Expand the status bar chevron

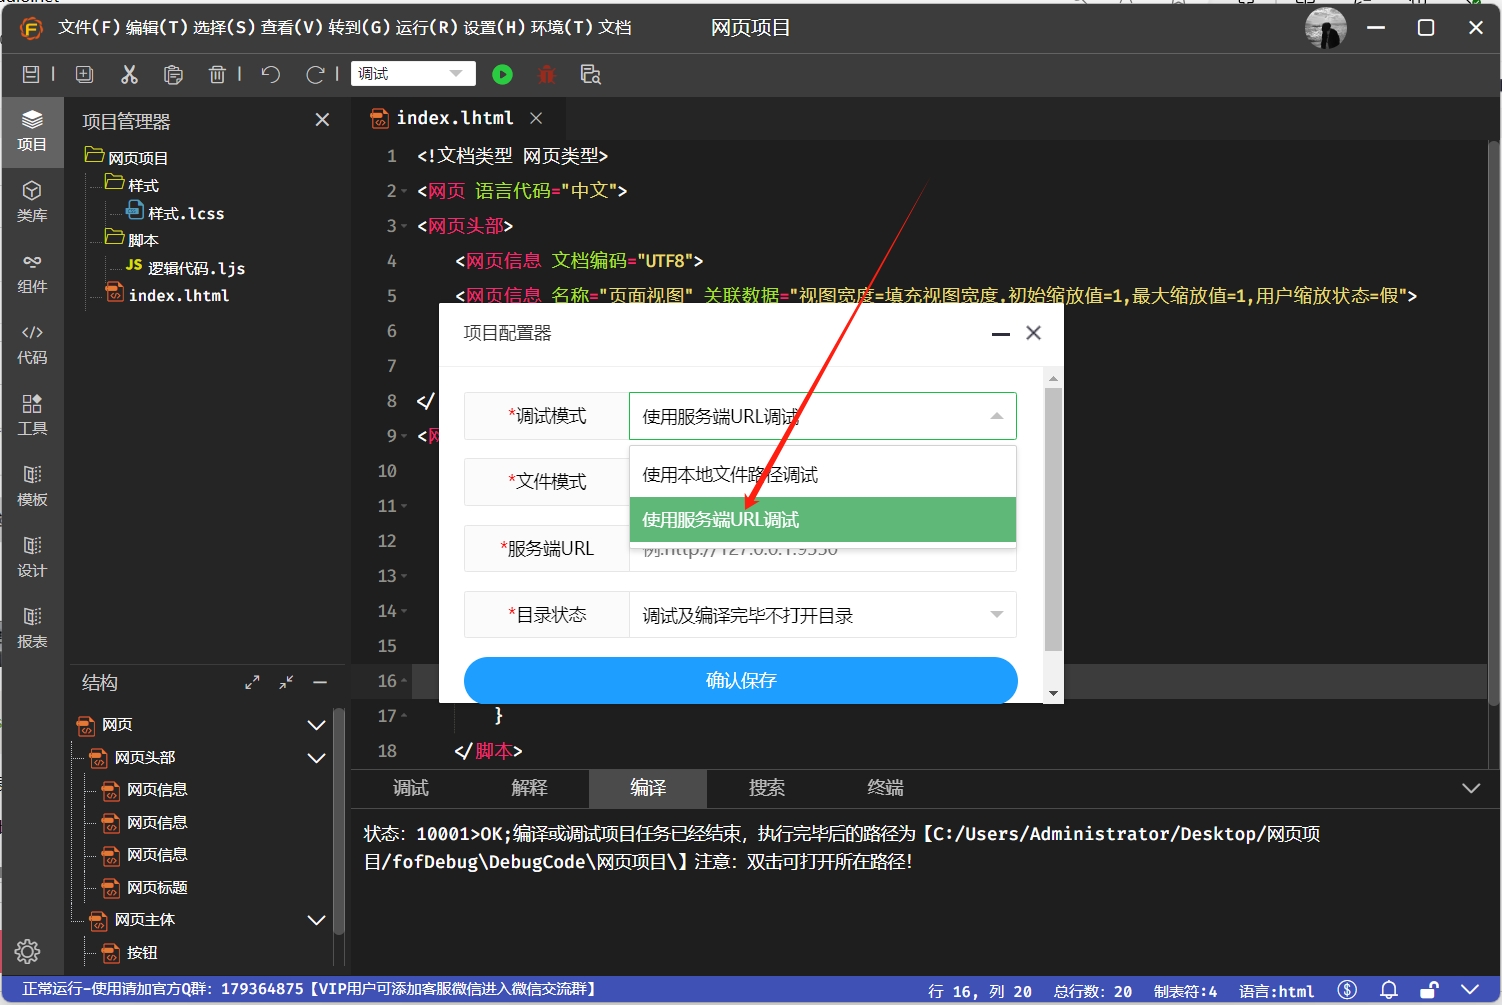pyautogui.click(x=1470, y=990)
